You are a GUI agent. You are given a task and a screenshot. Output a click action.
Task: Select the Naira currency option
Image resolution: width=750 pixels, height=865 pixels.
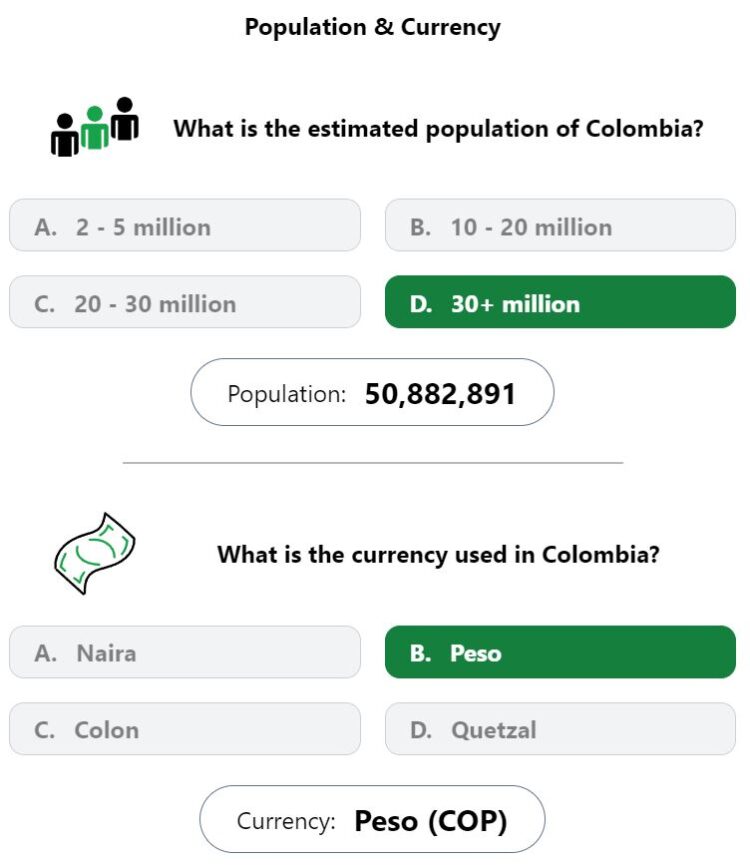click(185, 652)
